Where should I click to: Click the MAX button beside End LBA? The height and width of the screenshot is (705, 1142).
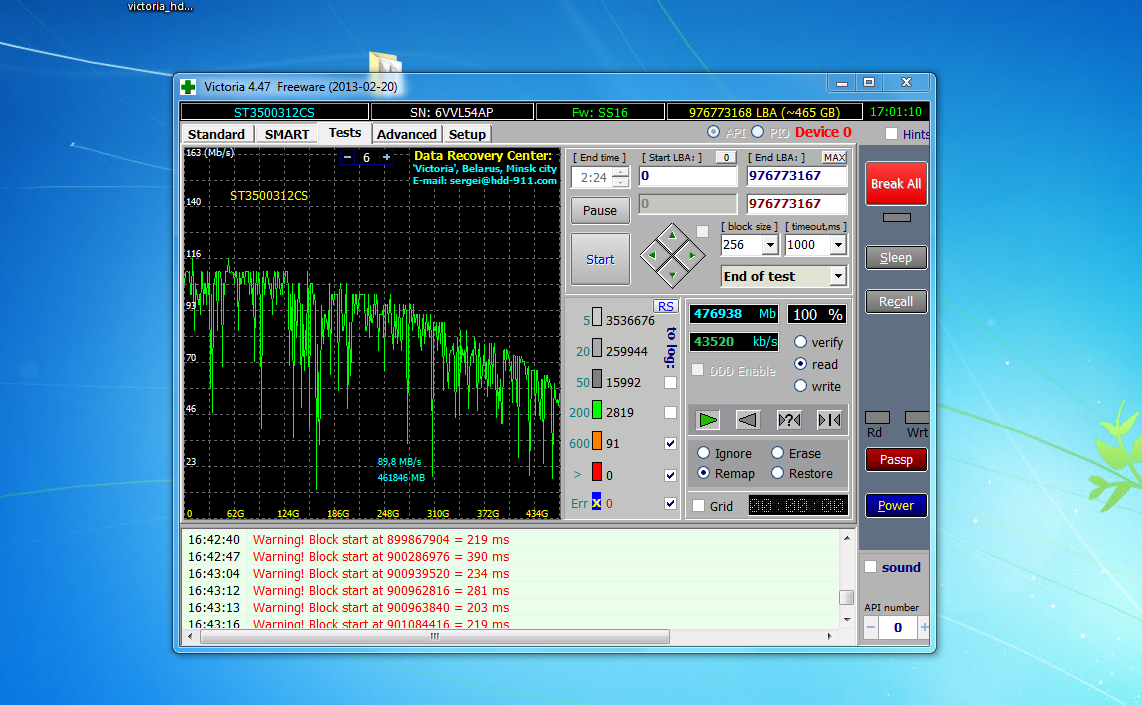(834, 157)
